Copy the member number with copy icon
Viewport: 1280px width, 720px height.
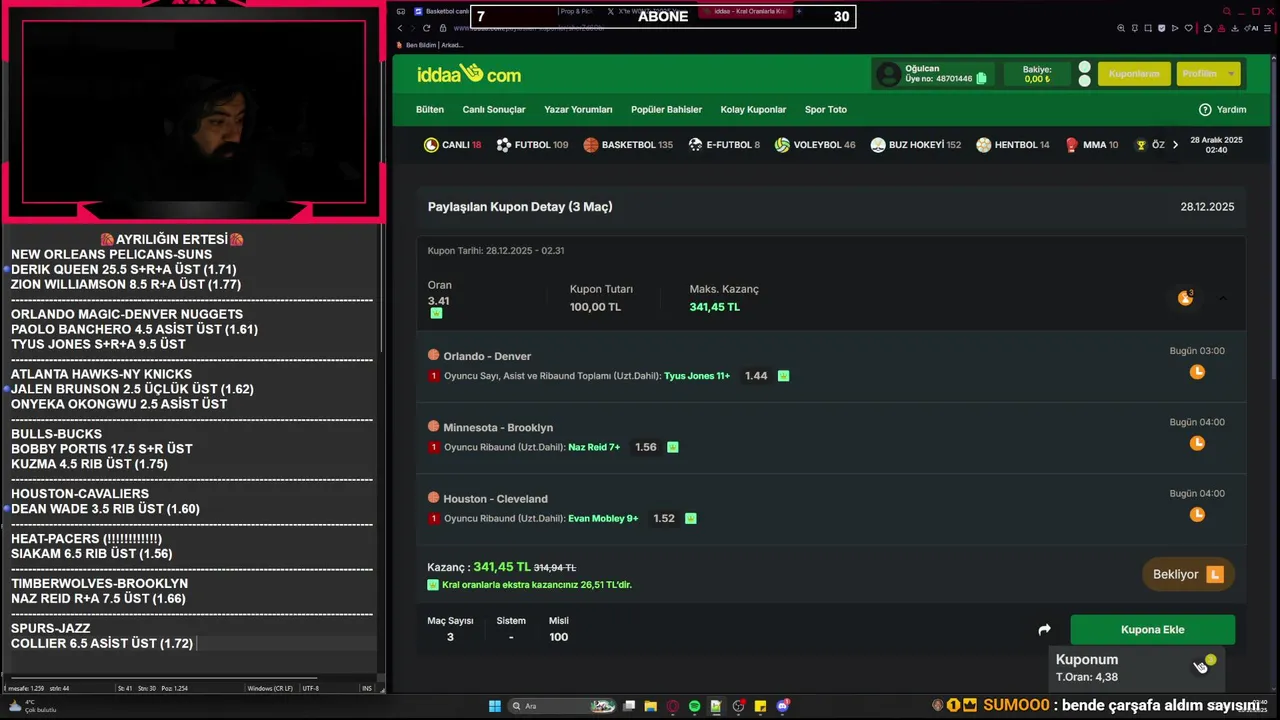tap(981, 78)
